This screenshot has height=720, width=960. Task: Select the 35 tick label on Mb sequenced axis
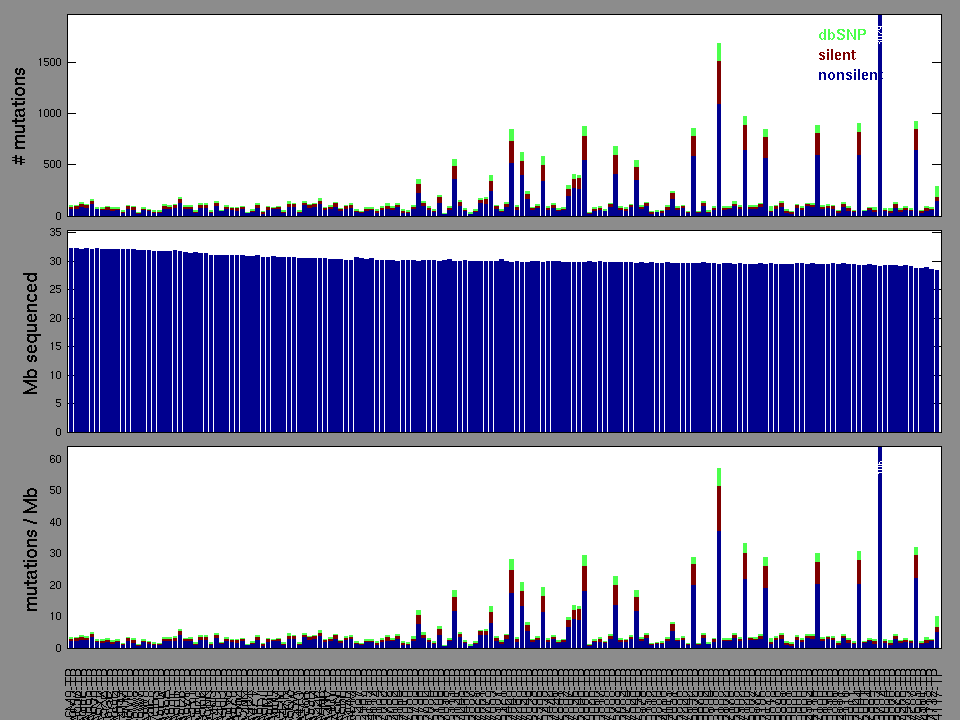point(55,233)
